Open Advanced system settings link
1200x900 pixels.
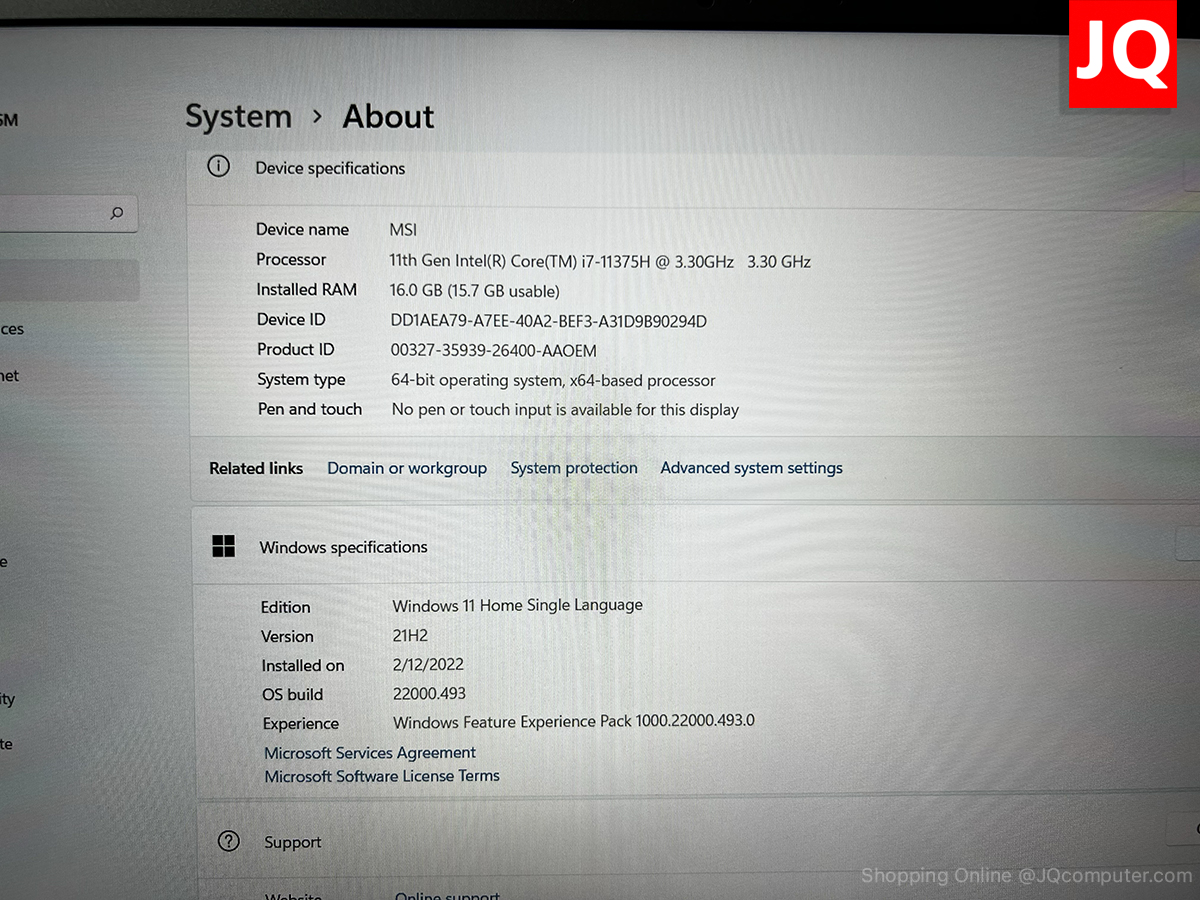(x=752, y=468)
